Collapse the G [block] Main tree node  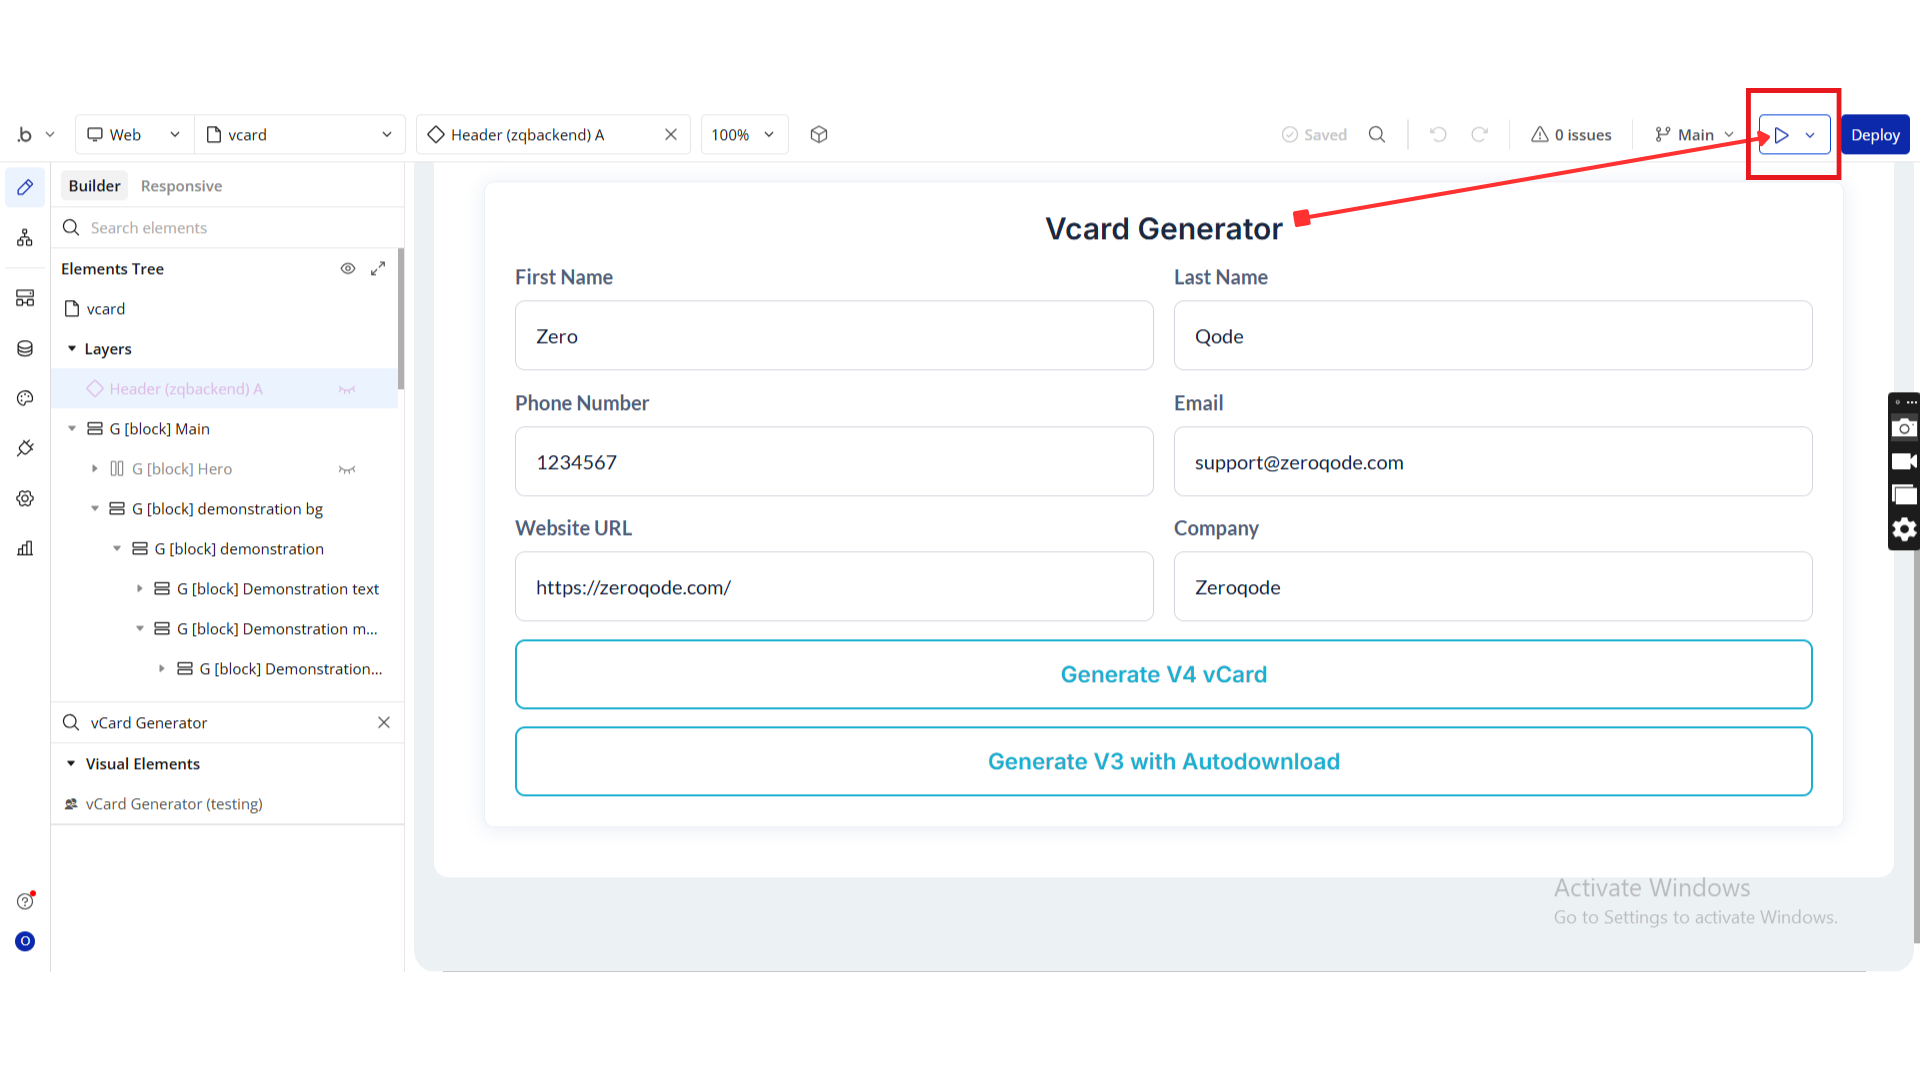72,429
